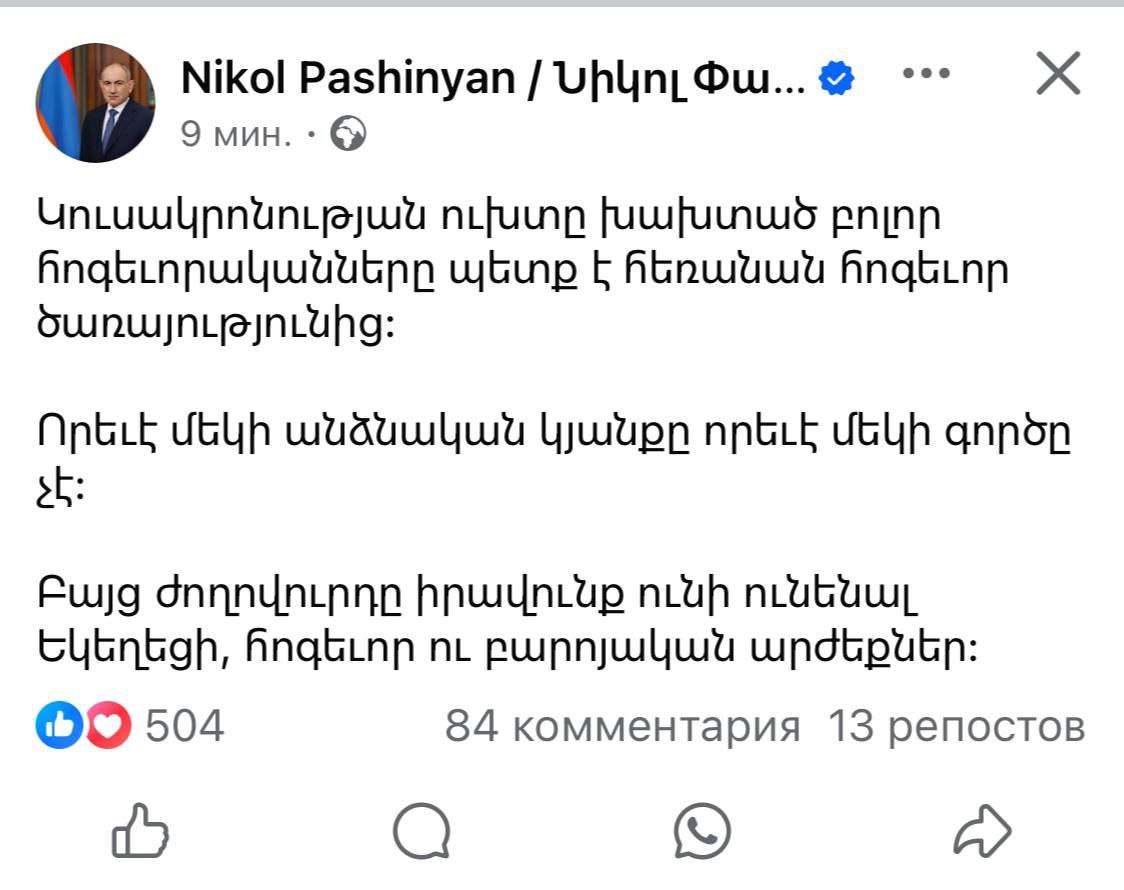Screen dimensions: 1124x890
Task: View the "13 репостов" shares list
Action: pos(956,726)
